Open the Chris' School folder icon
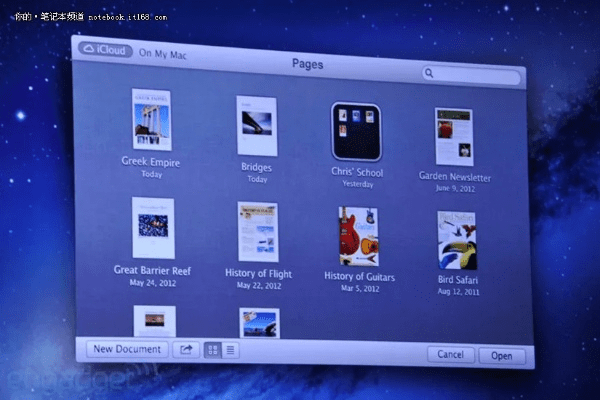 point(356,132)
